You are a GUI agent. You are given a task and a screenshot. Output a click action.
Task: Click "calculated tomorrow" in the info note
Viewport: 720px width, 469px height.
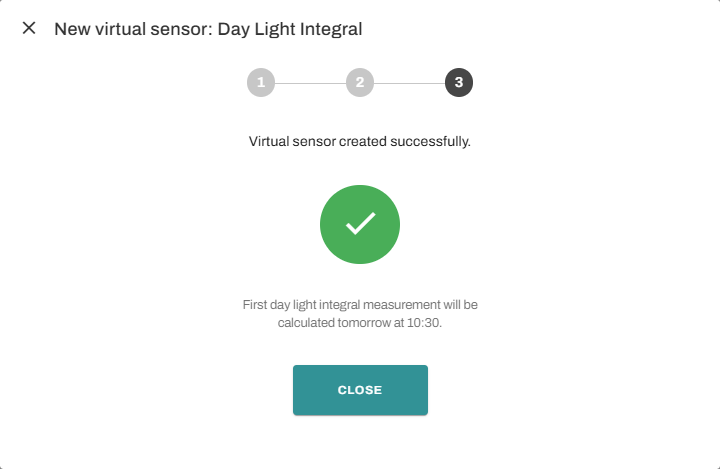[x=335, y=323]
